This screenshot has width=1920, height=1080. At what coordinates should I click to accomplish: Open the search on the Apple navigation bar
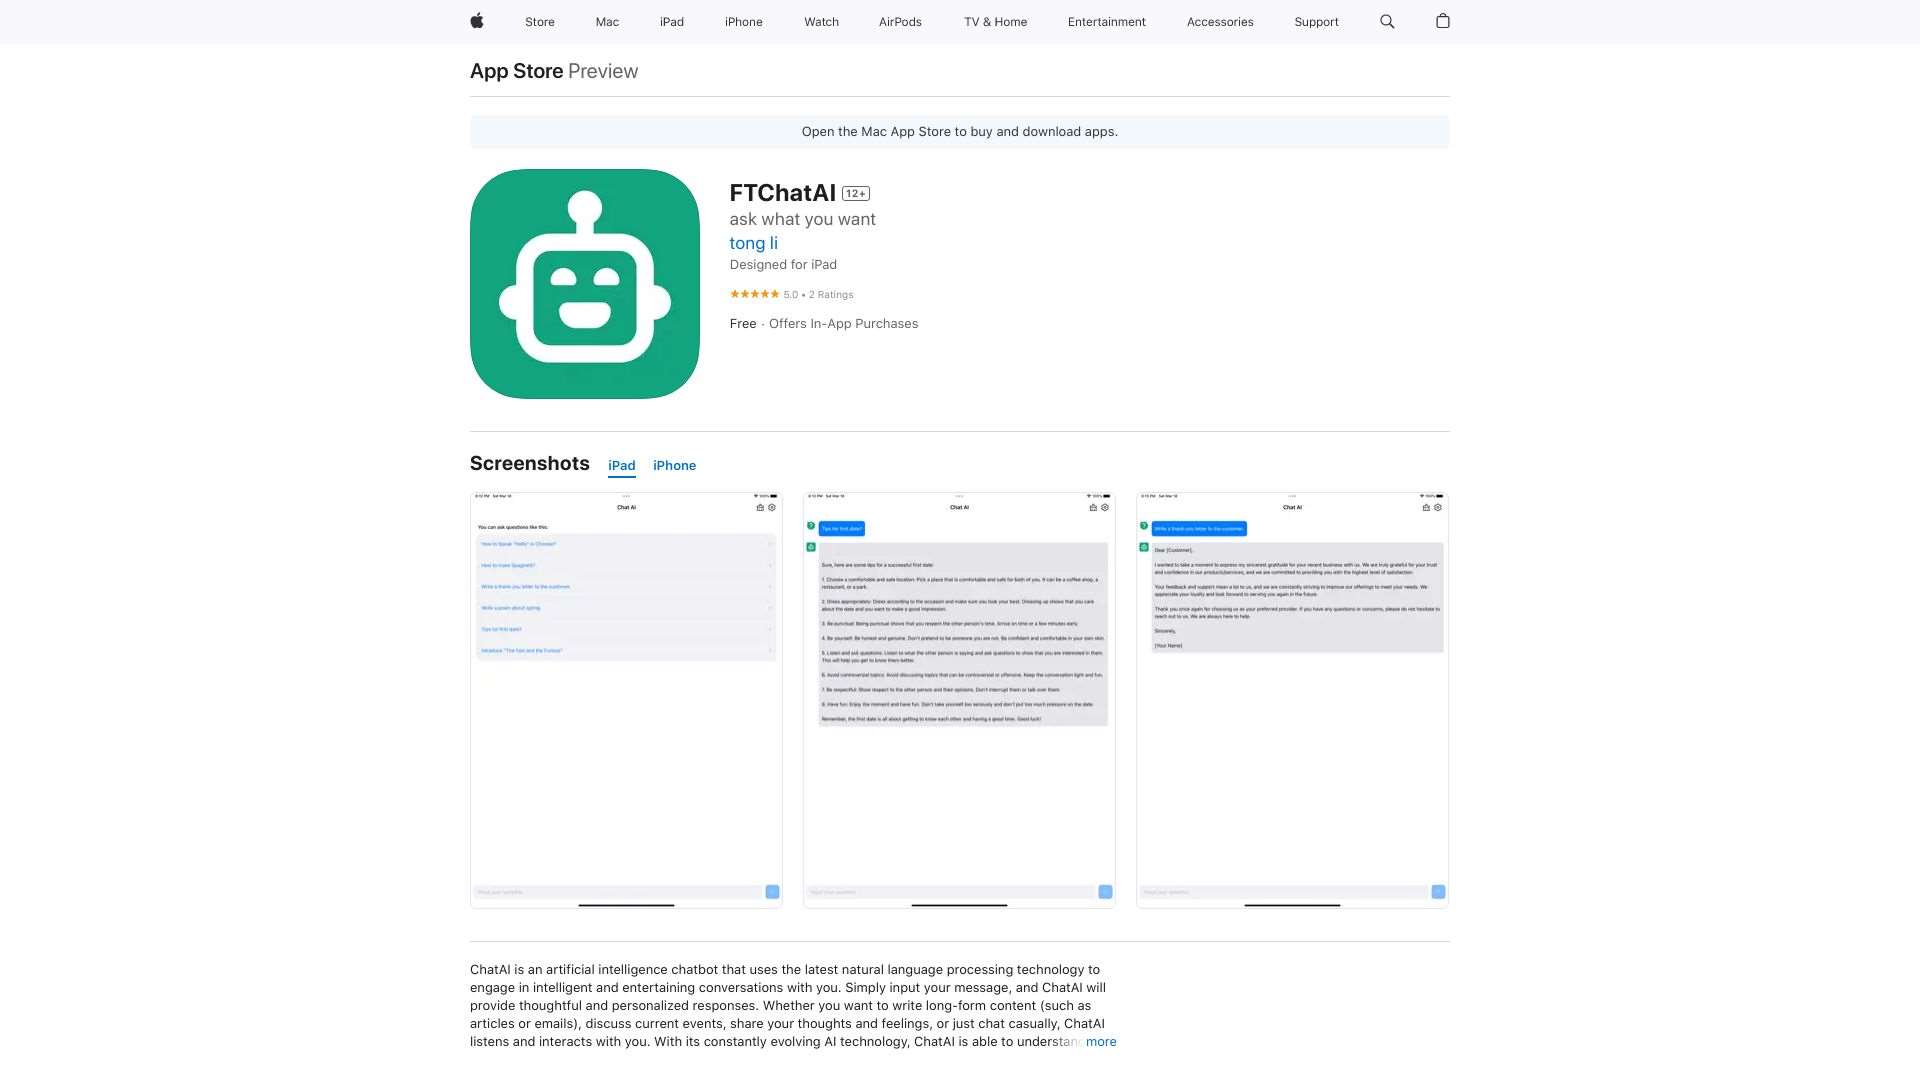tap(1387, 21)
